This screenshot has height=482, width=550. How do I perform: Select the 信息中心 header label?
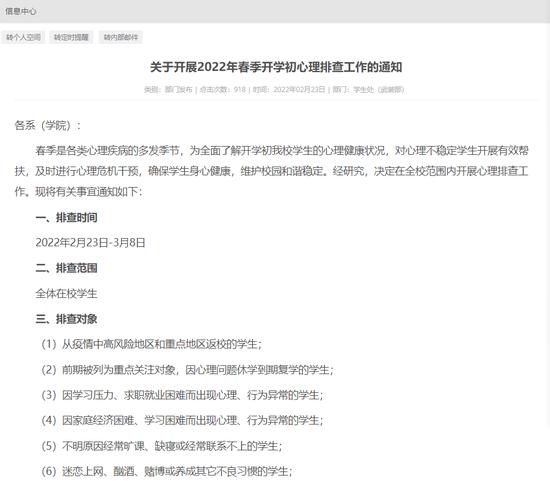tap(20, 11)
